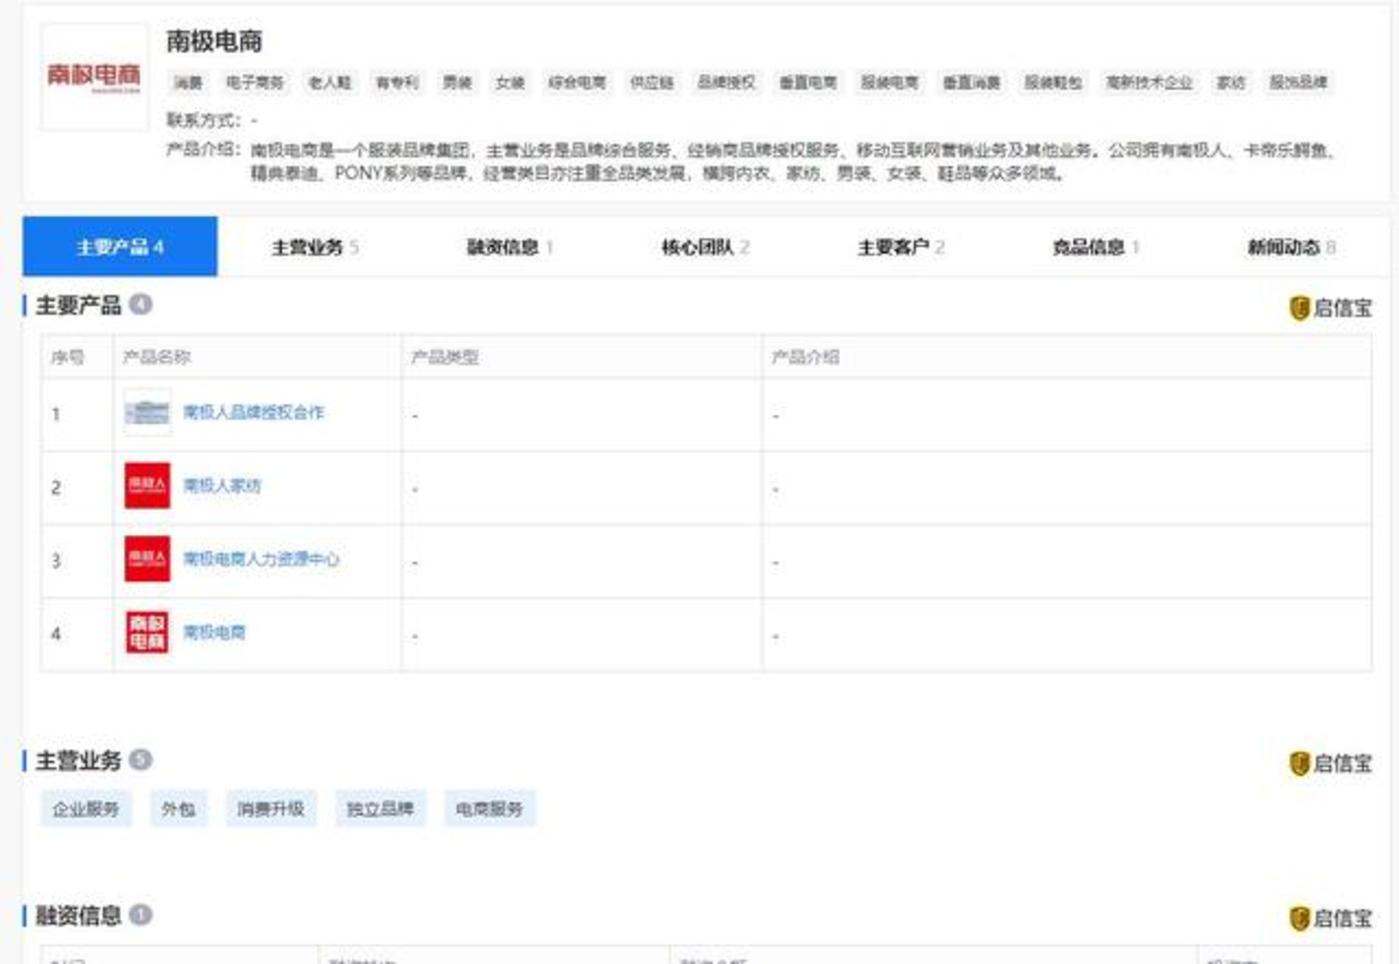The height and width of the screenshot is (964, 1399).
Task: Open the 南极人品牌授权合作 product thumbnail
Action: coord(148,412)
